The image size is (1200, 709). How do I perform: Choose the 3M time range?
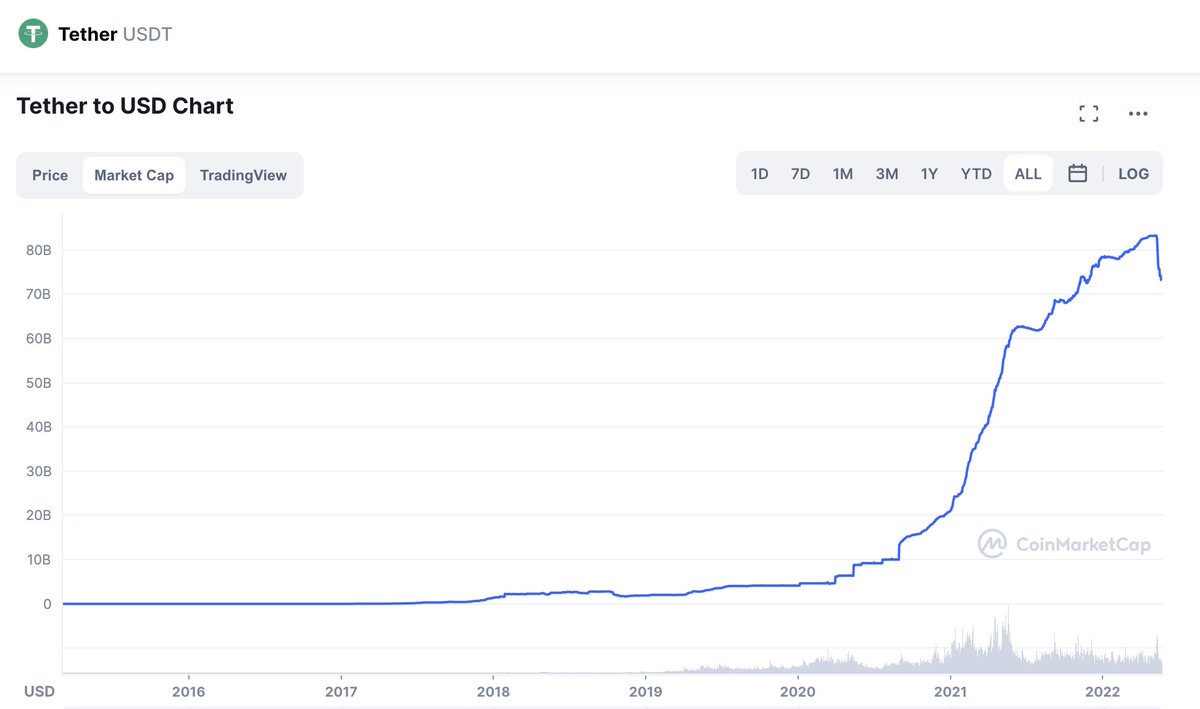pyautogui.click(x=887, y=173)
